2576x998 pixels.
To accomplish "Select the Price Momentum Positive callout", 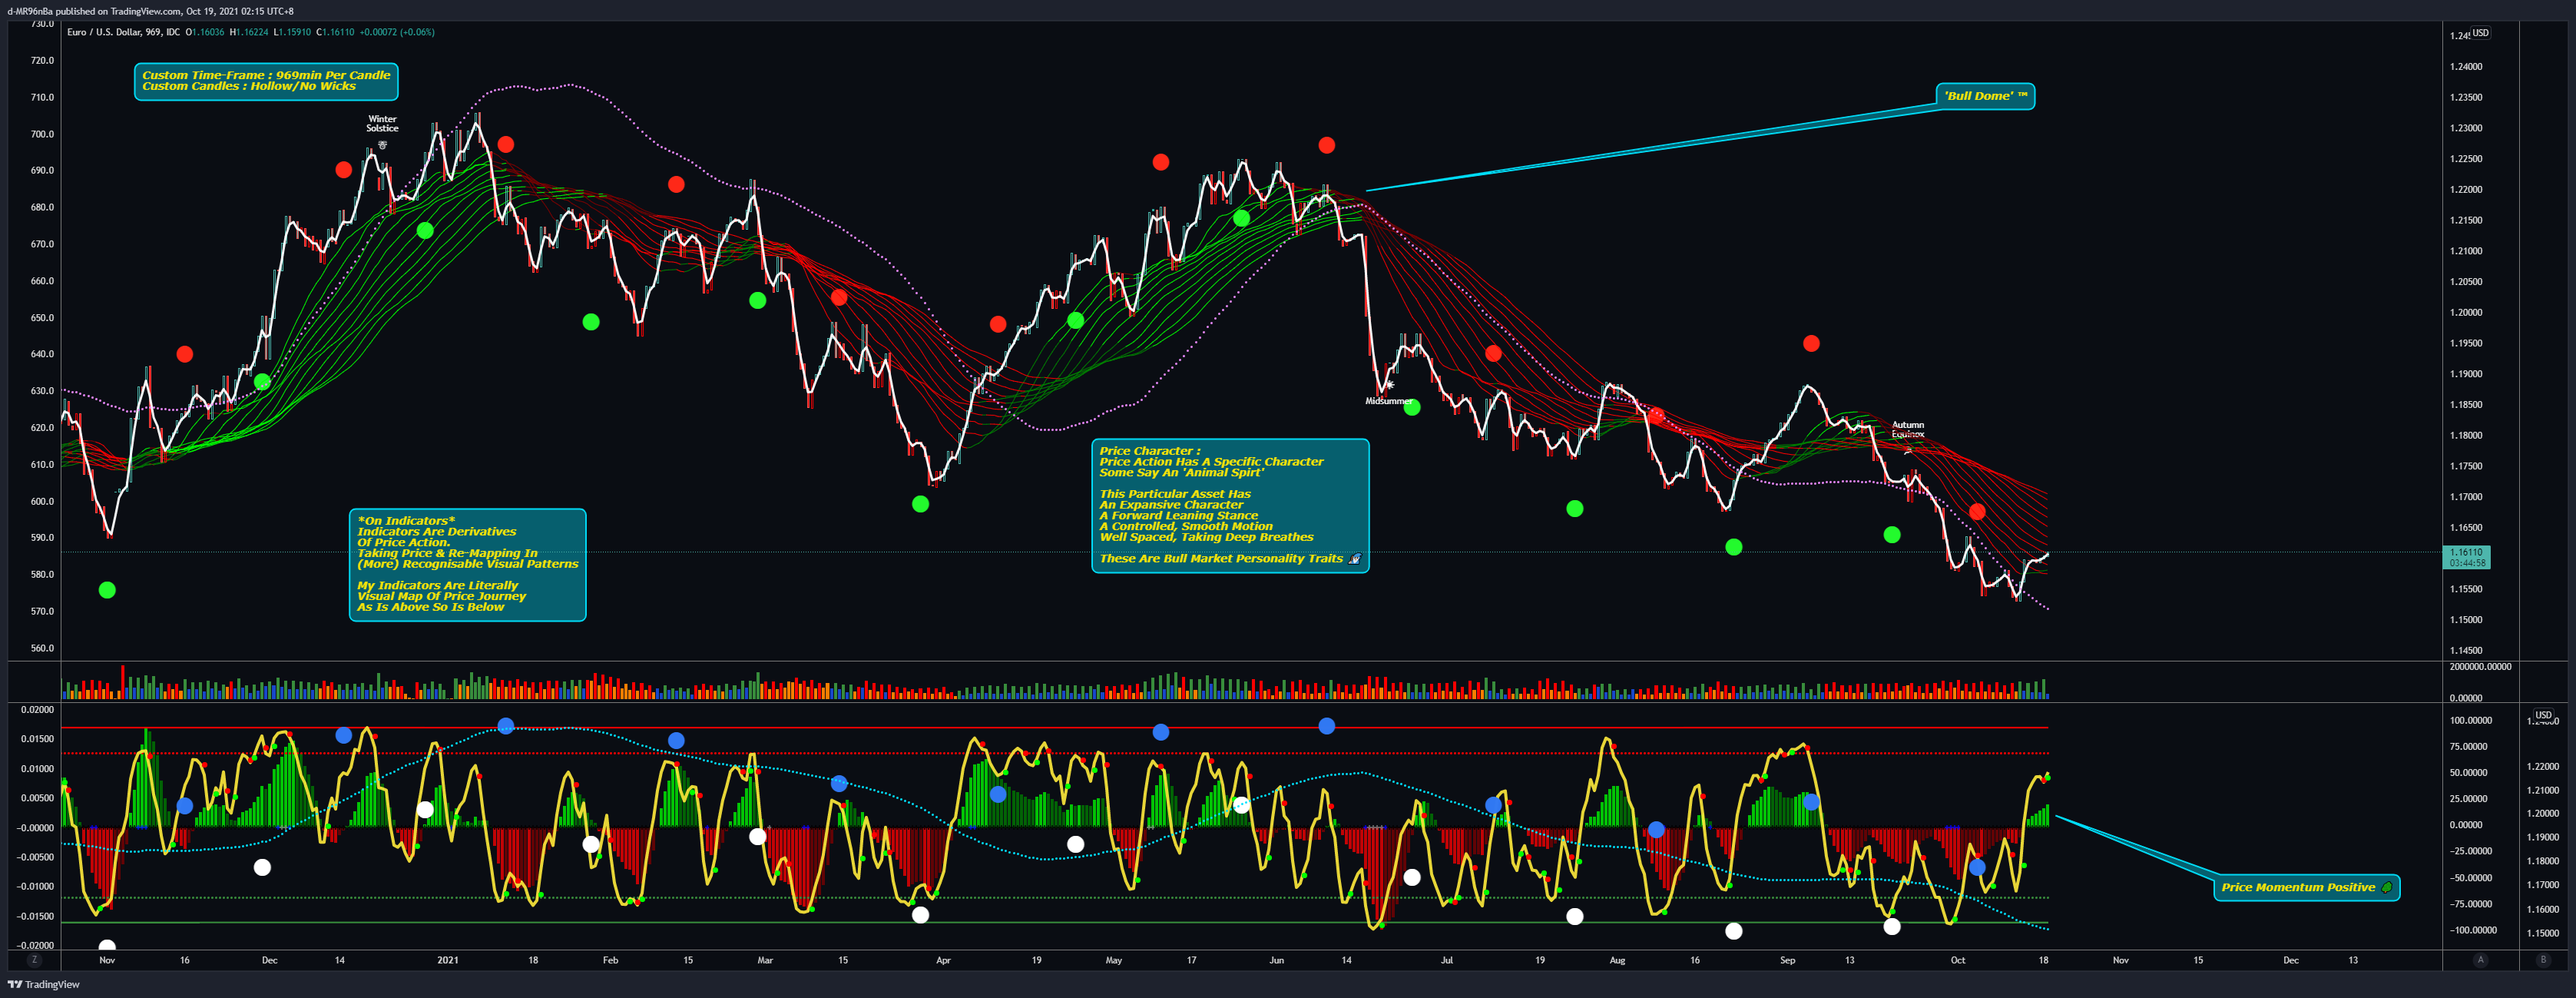I will [x=2306, y=887].
